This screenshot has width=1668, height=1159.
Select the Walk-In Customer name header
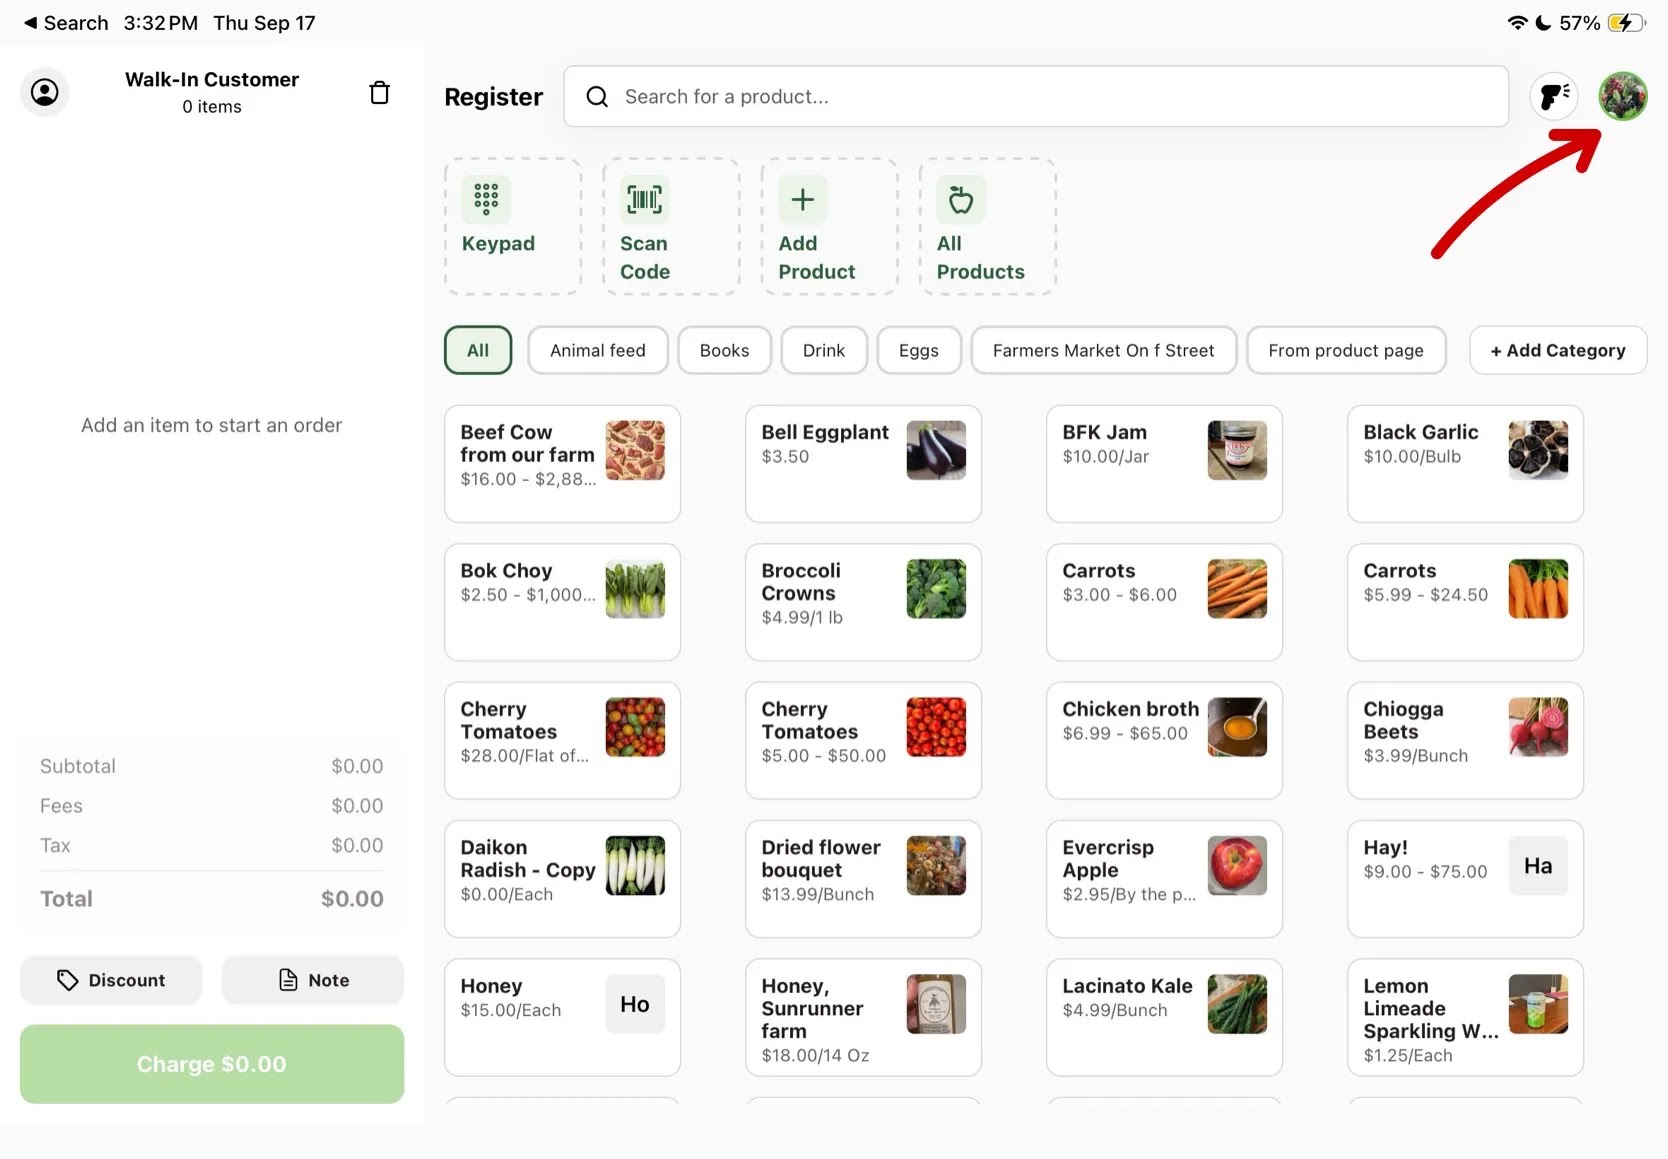click(212, 79)
